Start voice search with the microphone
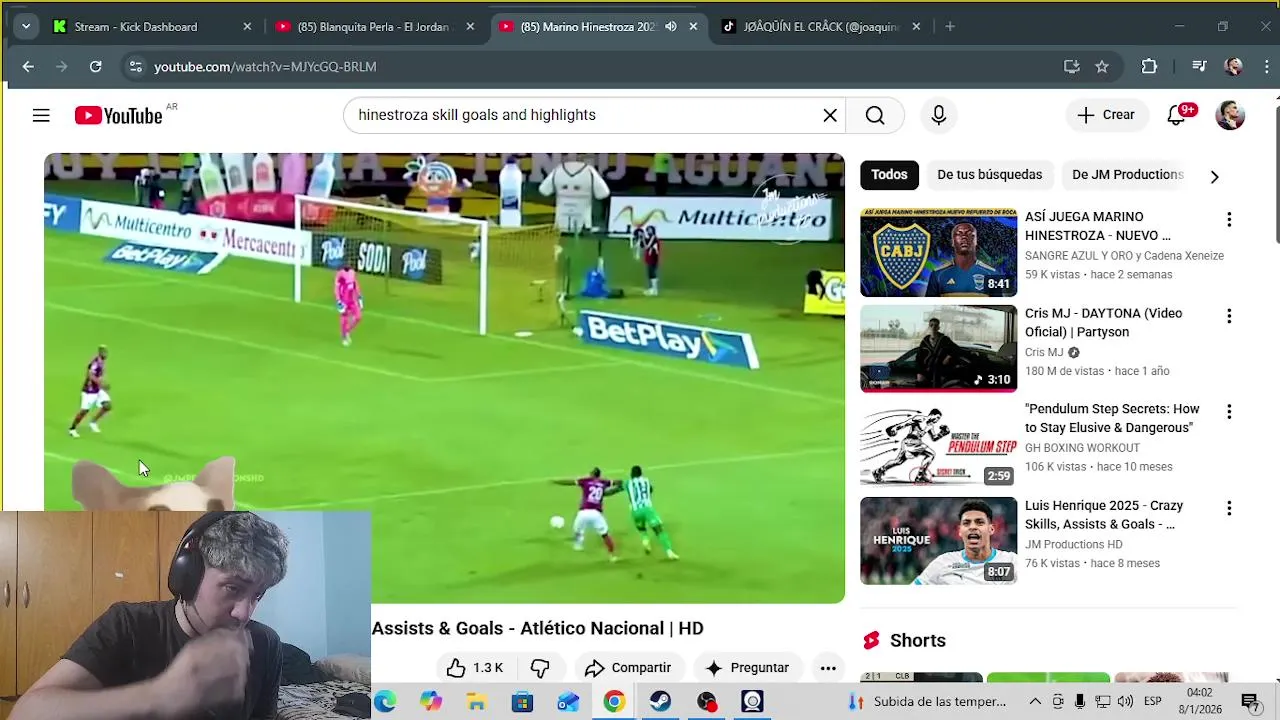The width and height of the screenshot is (1280, 720). [x=938, y=115]
